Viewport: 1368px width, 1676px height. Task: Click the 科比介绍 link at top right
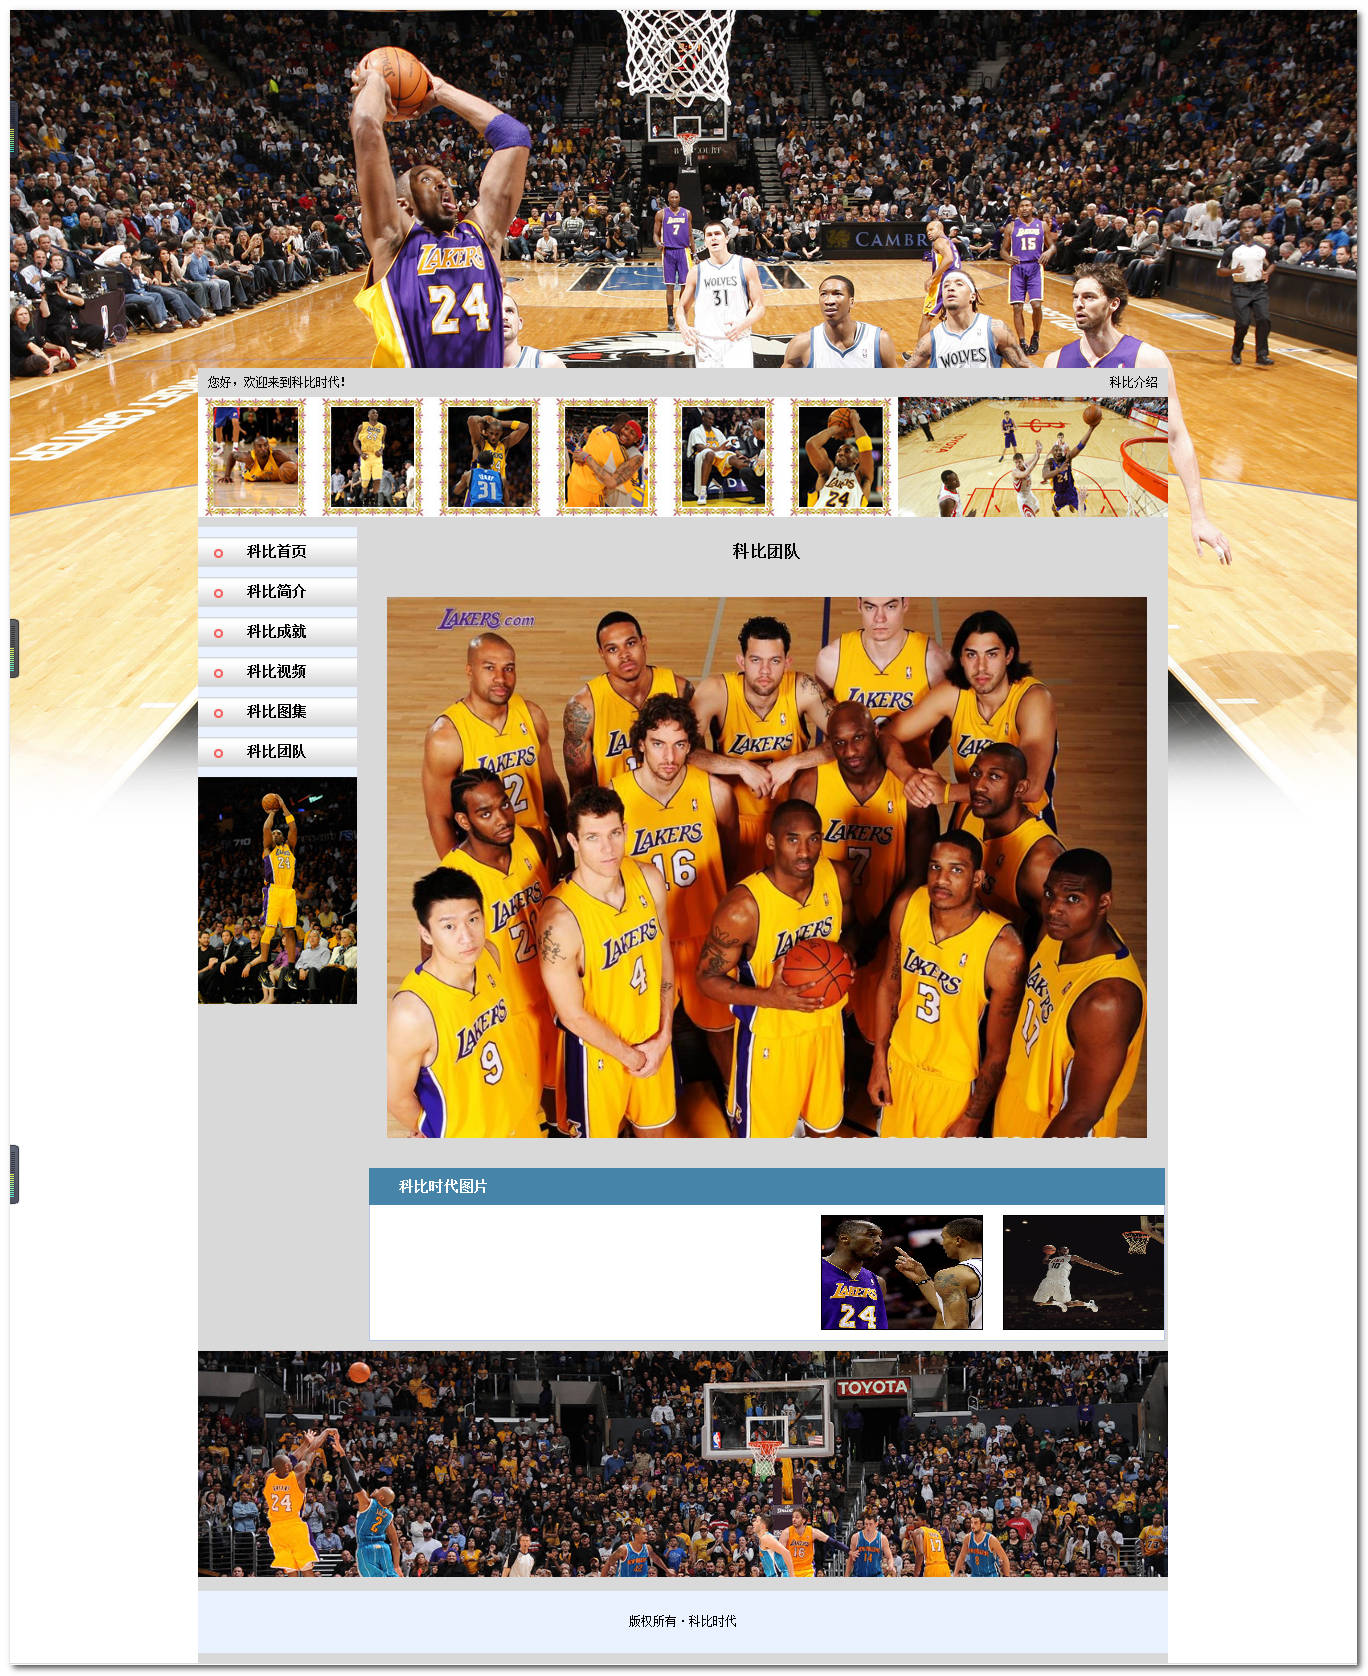point(1133,382)
